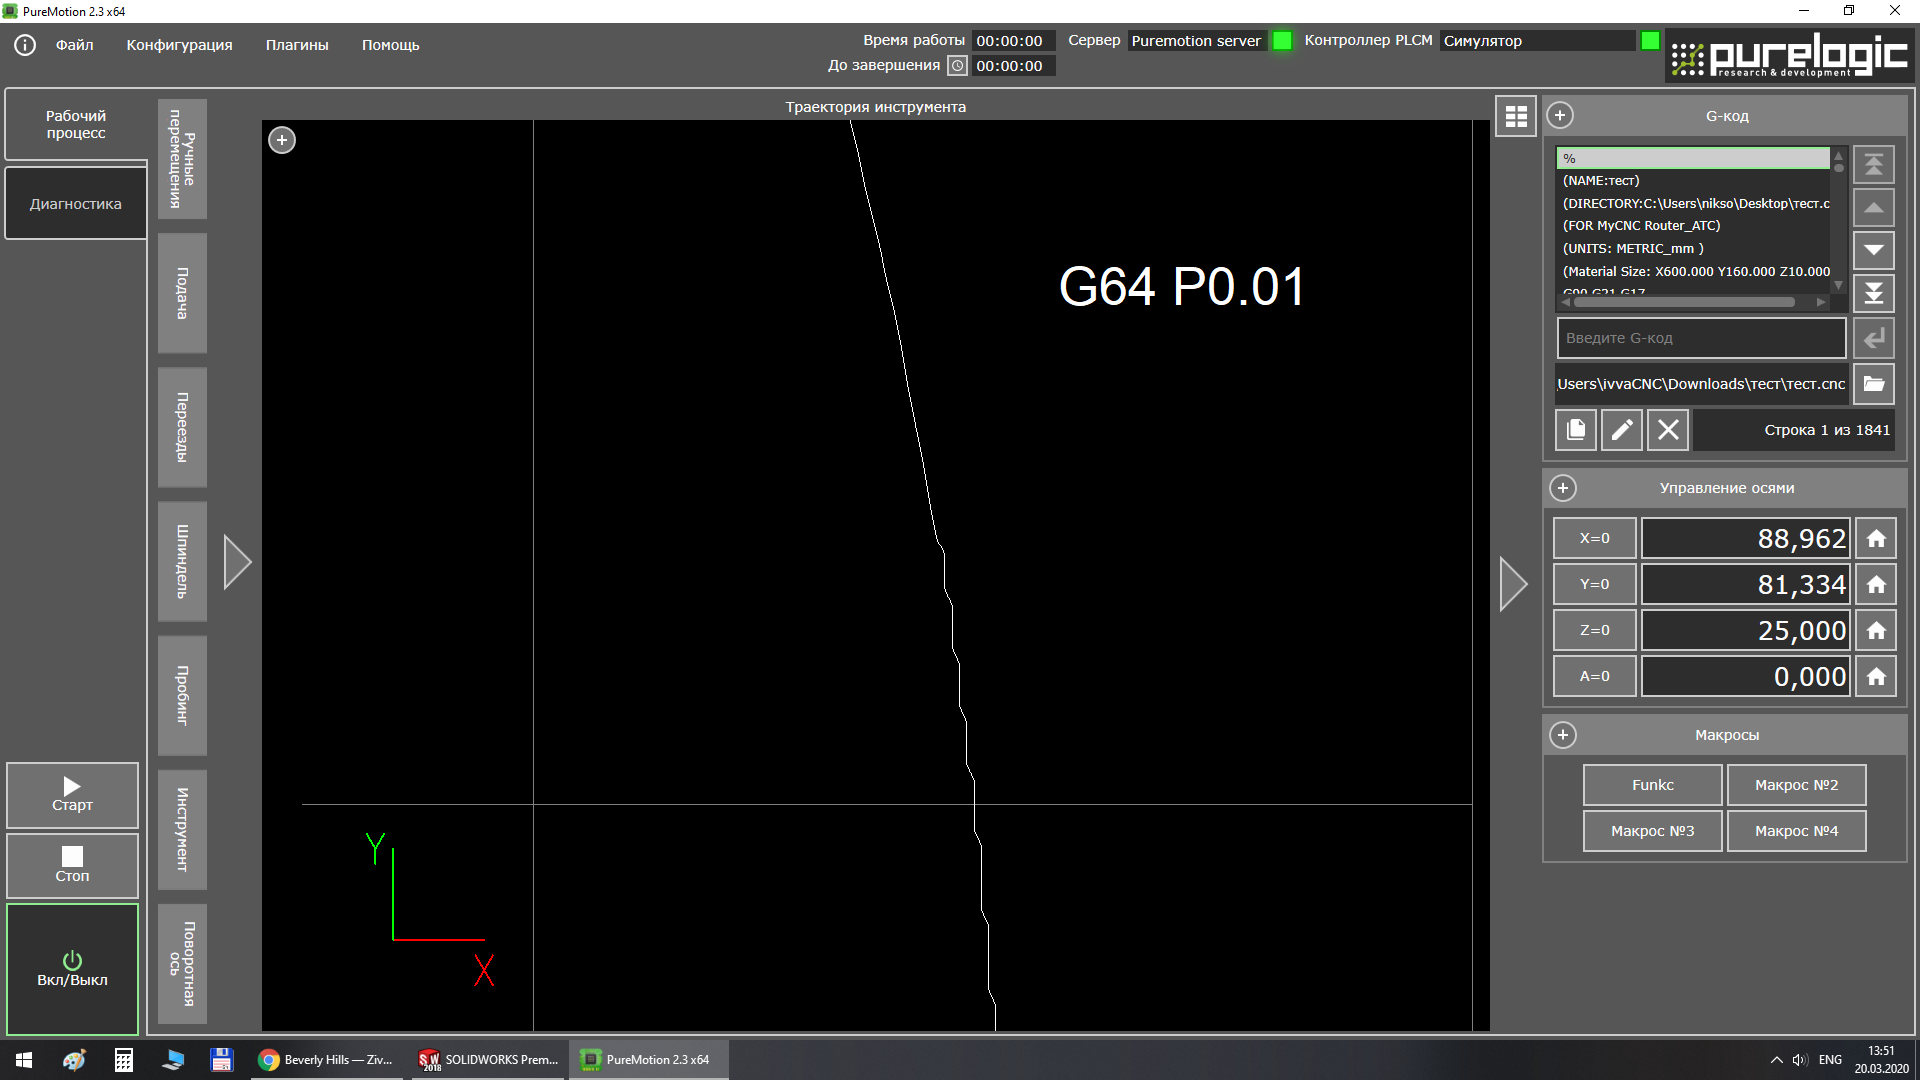Run the Funkc macro

[1651, 785]
